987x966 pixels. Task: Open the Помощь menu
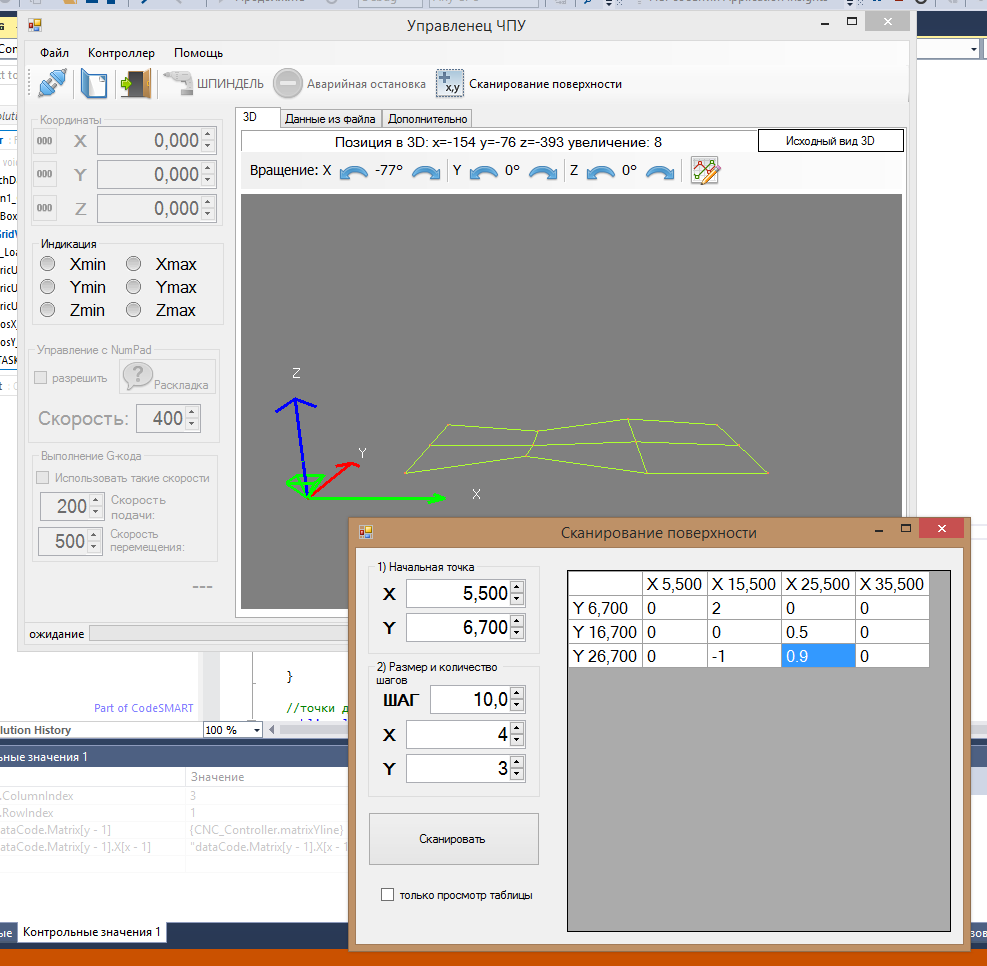point(198,53)
